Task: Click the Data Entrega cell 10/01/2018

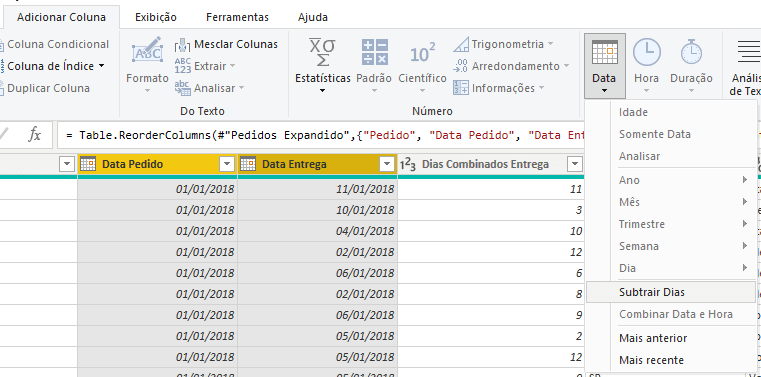Action: [317, 210]
